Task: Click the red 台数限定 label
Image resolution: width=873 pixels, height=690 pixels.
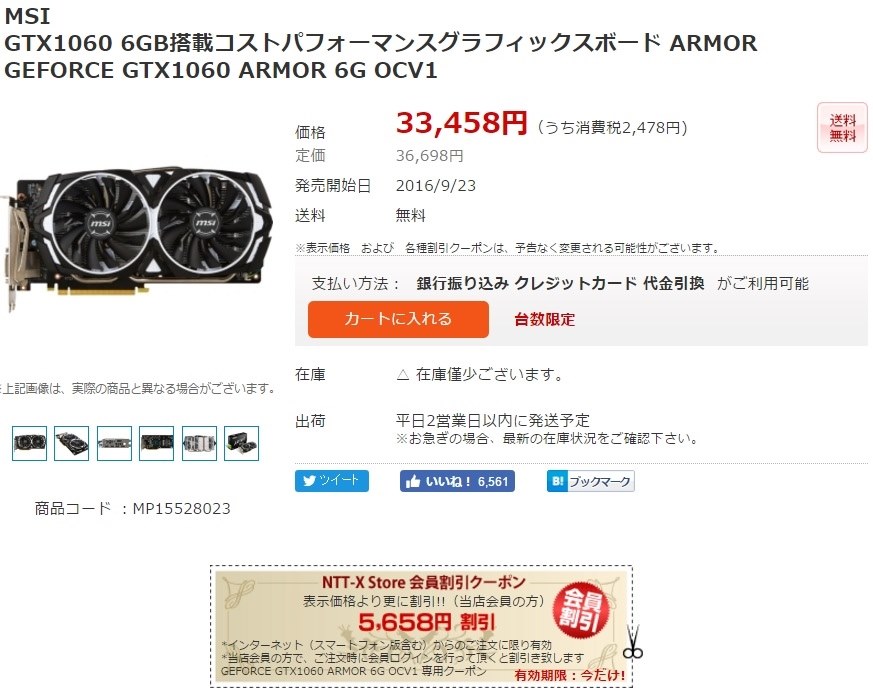Action: (x=545, y=320)
